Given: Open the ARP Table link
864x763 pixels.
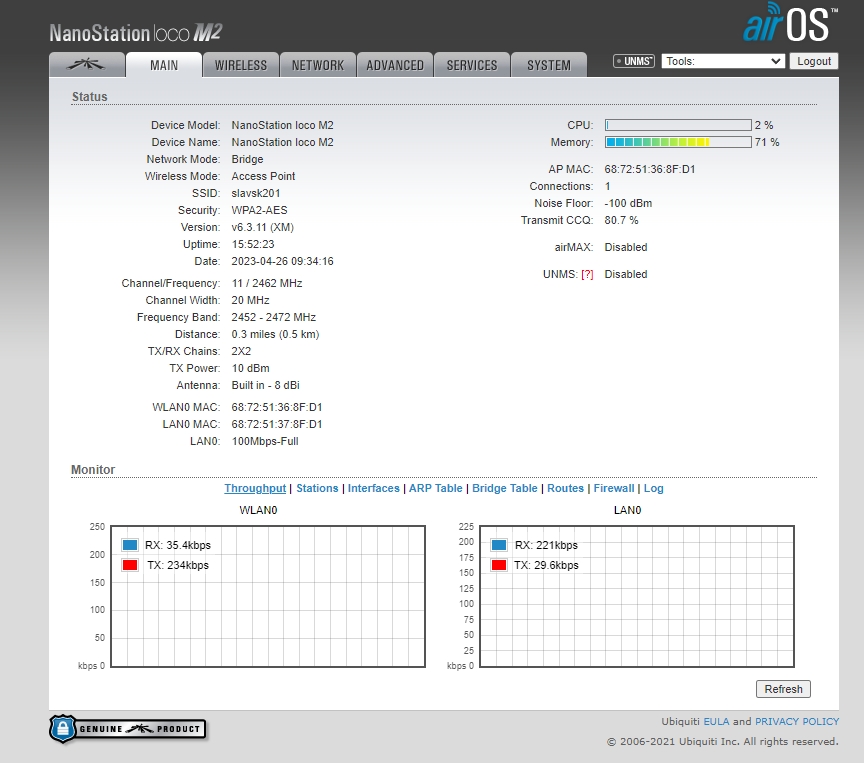Looking at the screenshot, I should click(436, 488).
